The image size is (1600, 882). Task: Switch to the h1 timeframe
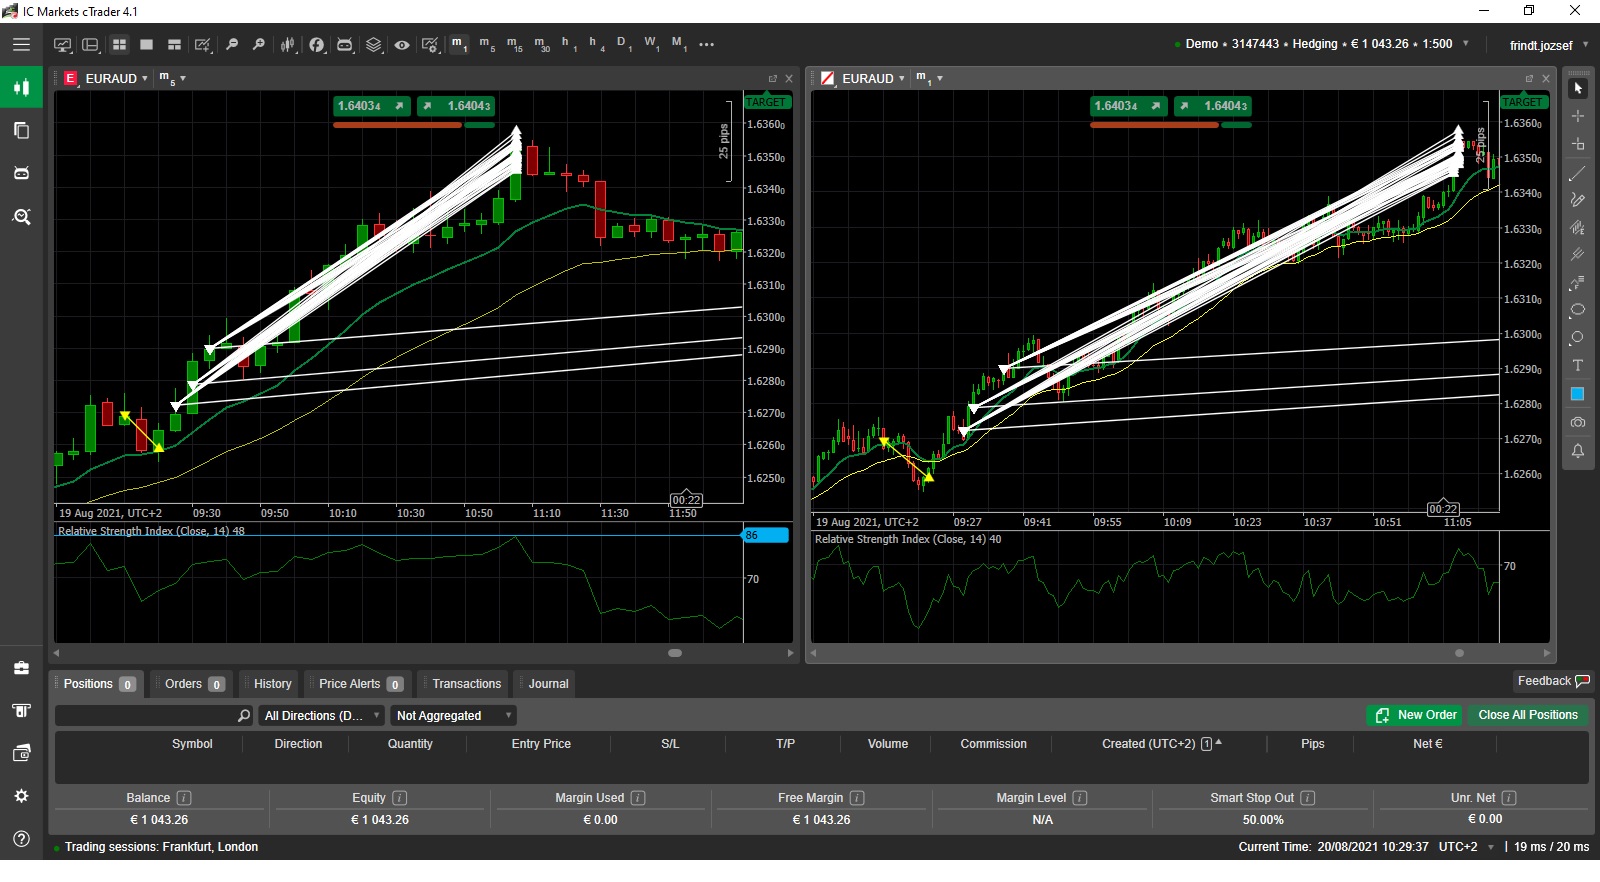click(x=568, y=44)
